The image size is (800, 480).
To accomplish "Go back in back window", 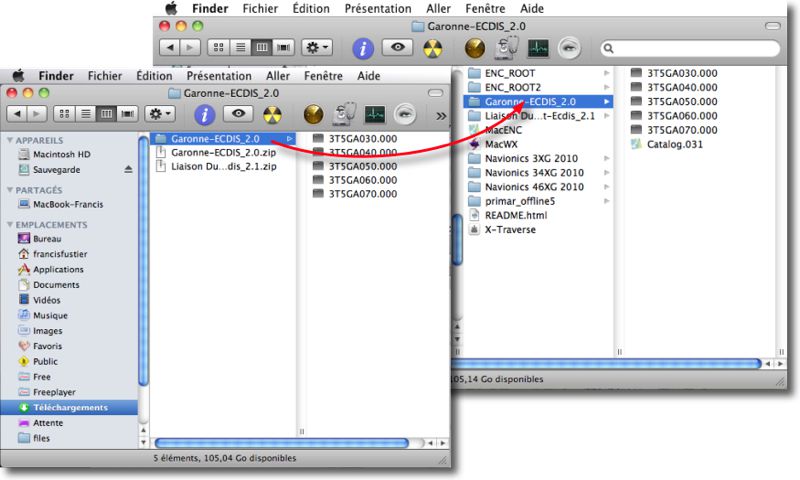I will (170, 47).
